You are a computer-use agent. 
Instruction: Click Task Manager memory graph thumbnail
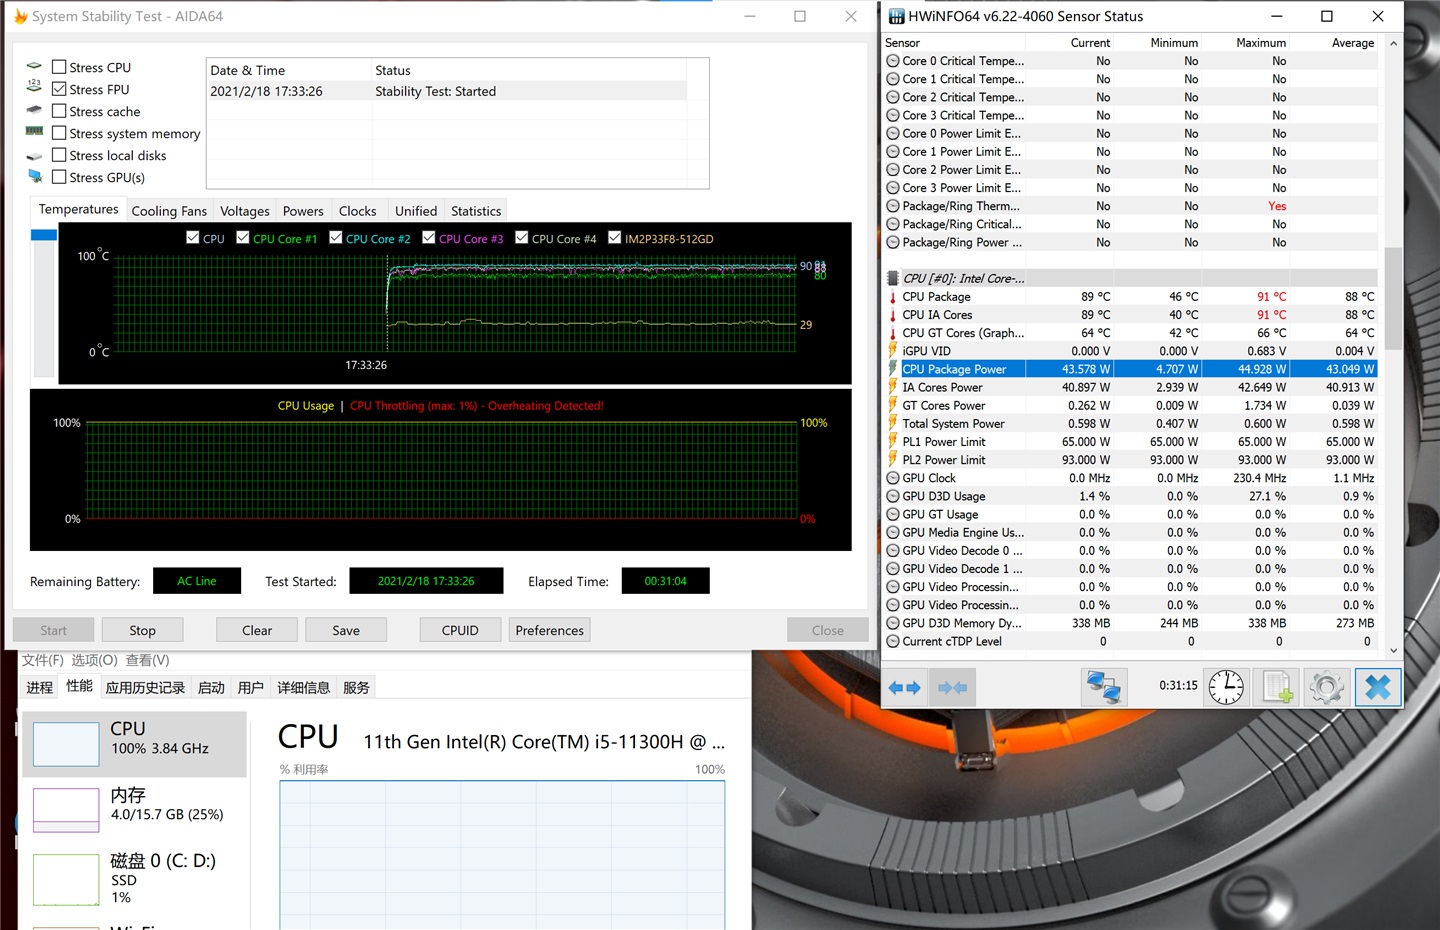pyautogui.click(x=66, y=811)
